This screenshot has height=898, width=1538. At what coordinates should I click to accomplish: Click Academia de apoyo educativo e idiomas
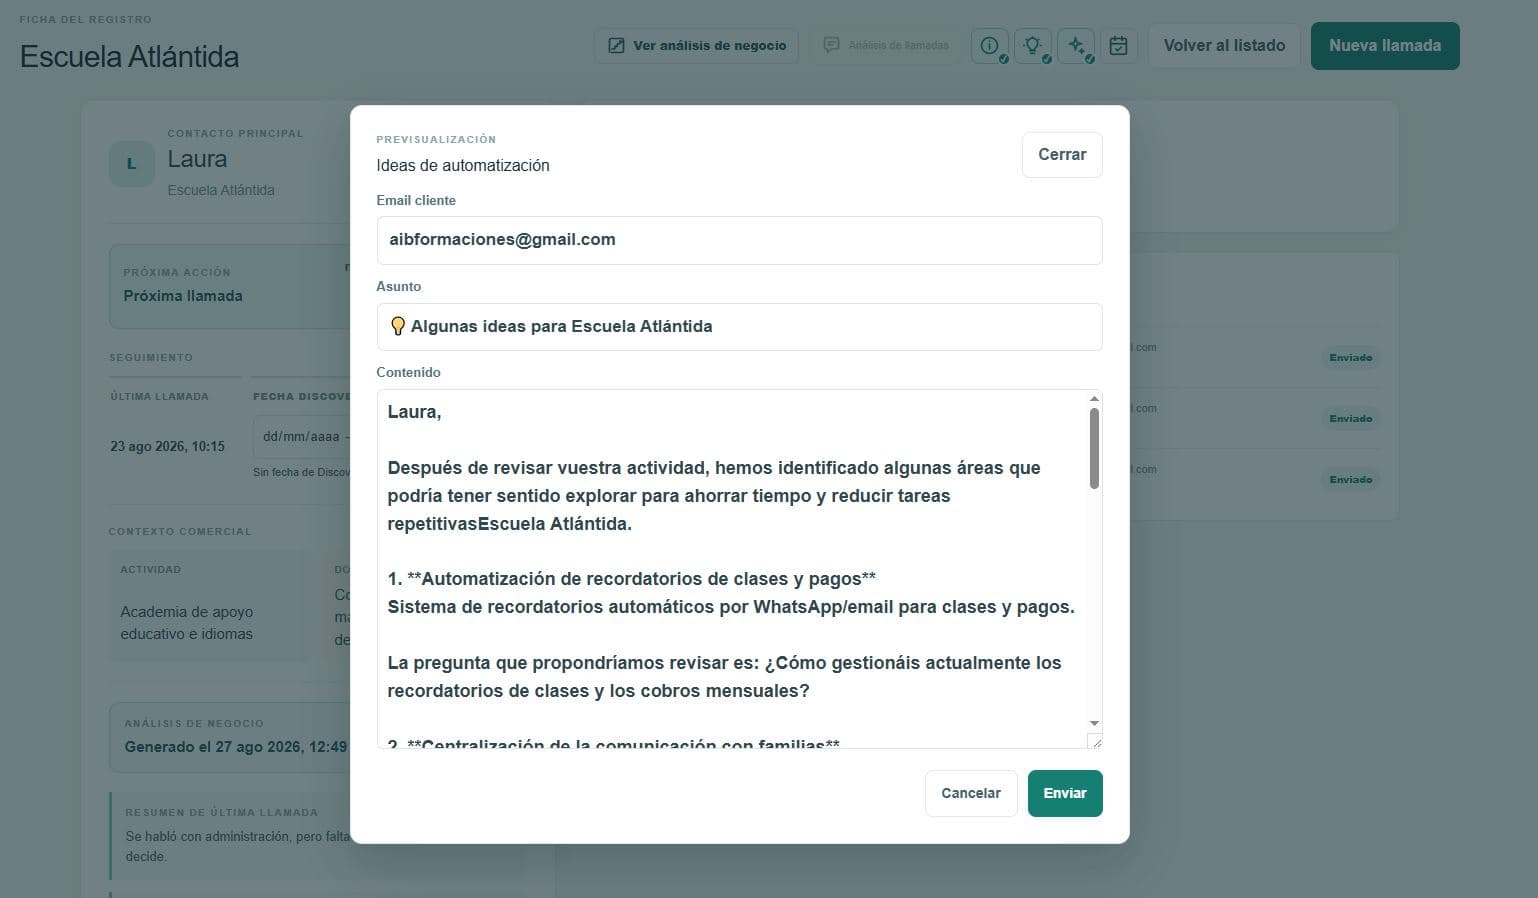click(x=187, y=623)
